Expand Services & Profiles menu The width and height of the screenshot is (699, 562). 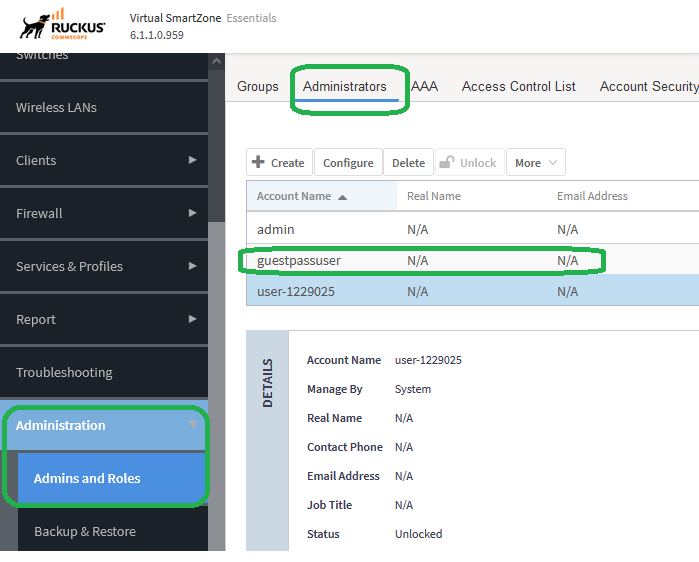[x=192, y=266]
